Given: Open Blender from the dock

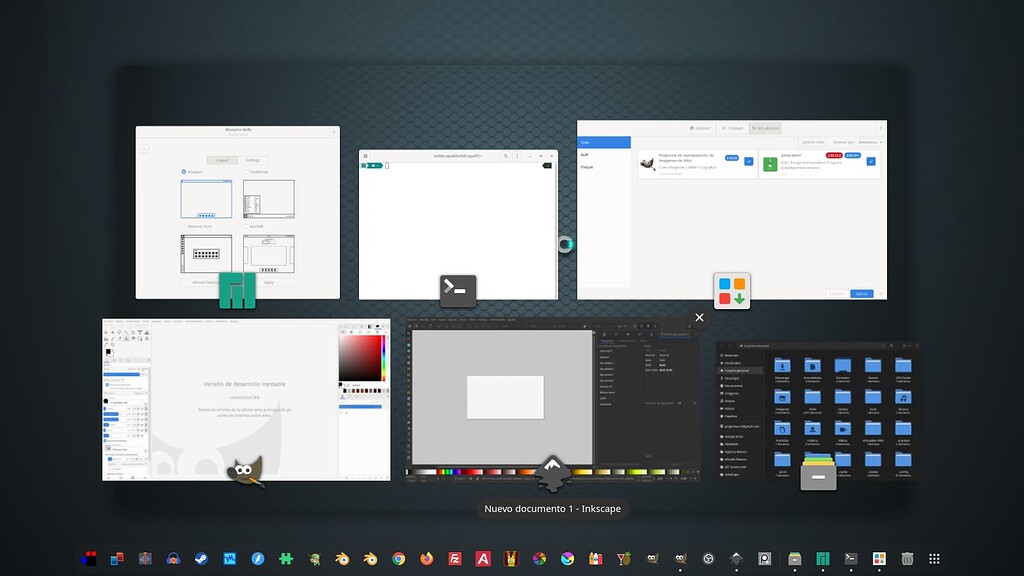Looking at the screenshot, I should [x=341, y=559].
